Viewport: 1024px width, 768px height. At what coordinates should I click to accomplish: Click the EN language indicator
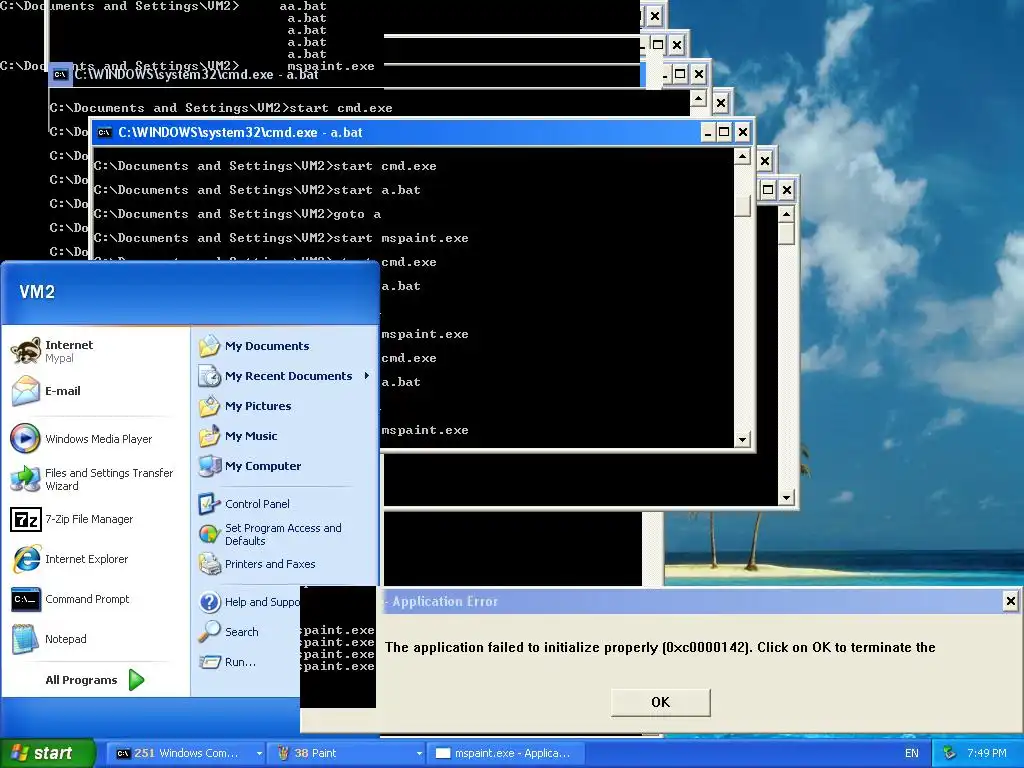point(912,753)
